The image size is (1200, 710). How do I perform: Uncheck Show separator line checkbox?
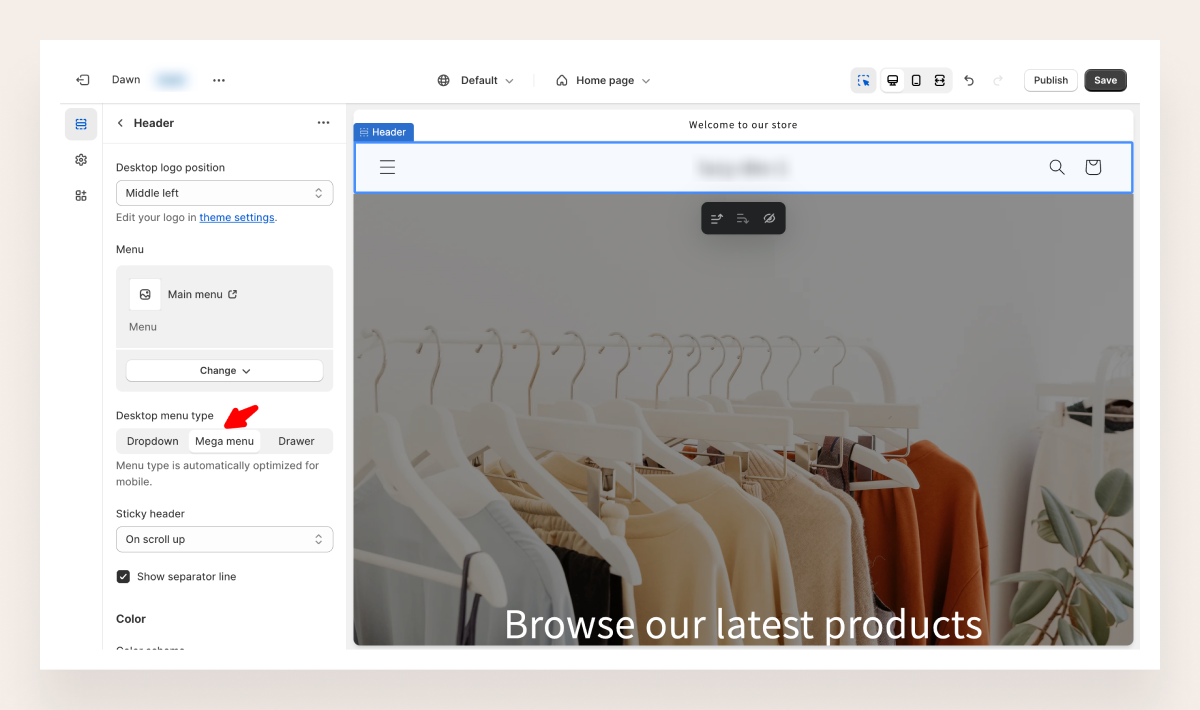124,577
